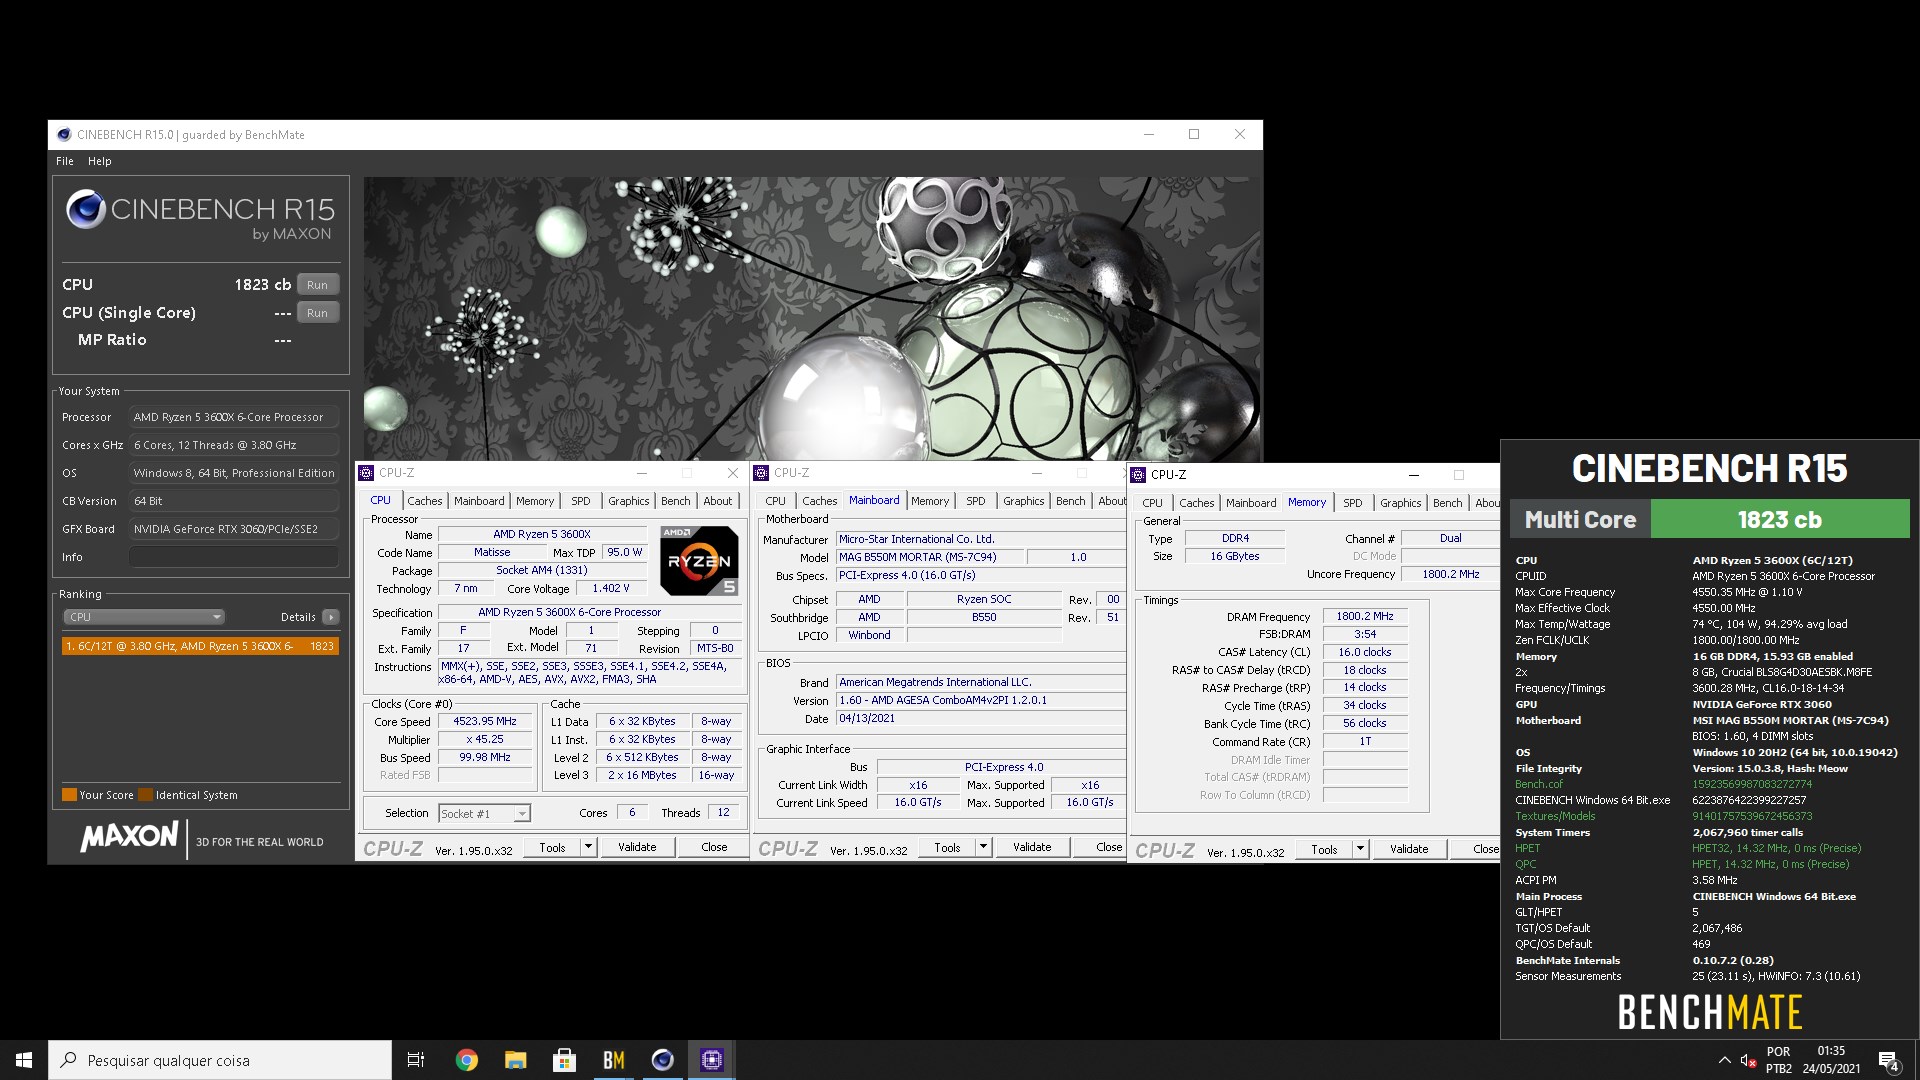Click Validate in Mainboard CPU-Z window

[x=1032, y=847]
